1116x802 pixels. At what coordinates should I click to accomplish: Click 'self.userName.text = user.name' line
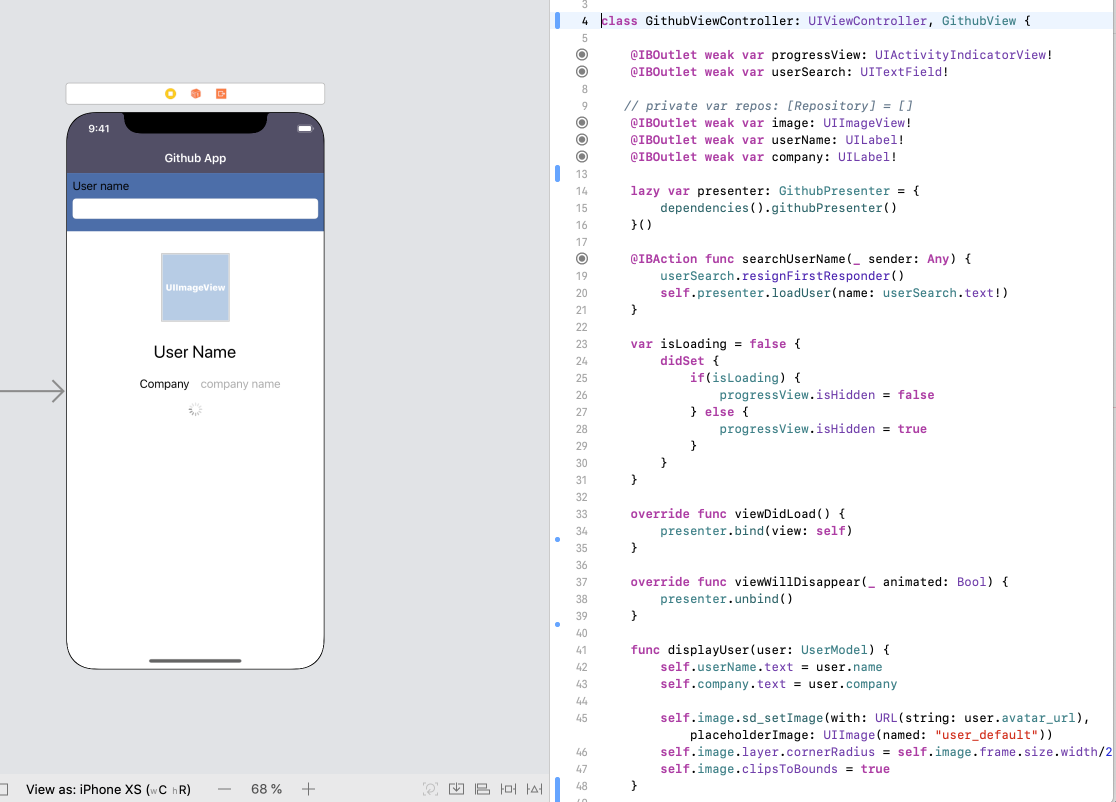pyautogui.click(x=771, y=668)
